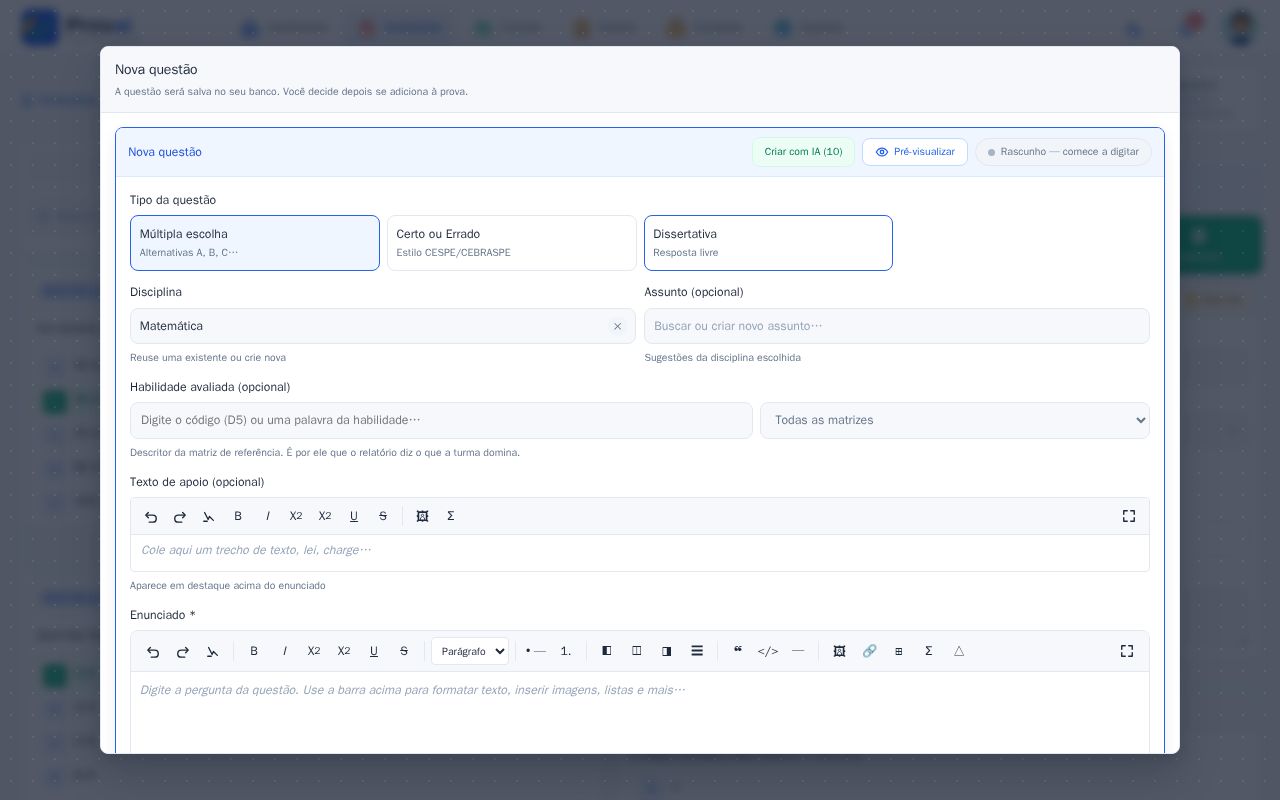
Task: Select the Dissertativa question type
Action: [768, 243]
